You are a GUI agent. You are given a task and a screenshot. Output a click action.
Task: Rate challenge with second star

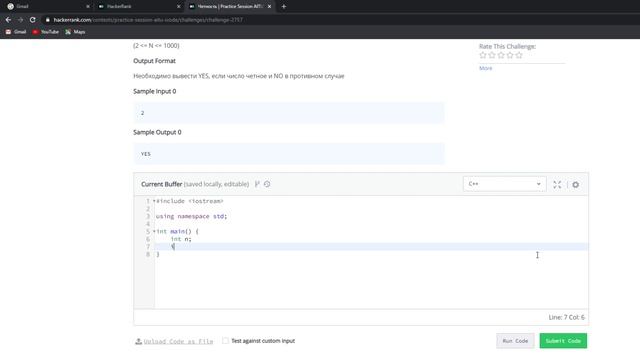(x=492, y=55)
